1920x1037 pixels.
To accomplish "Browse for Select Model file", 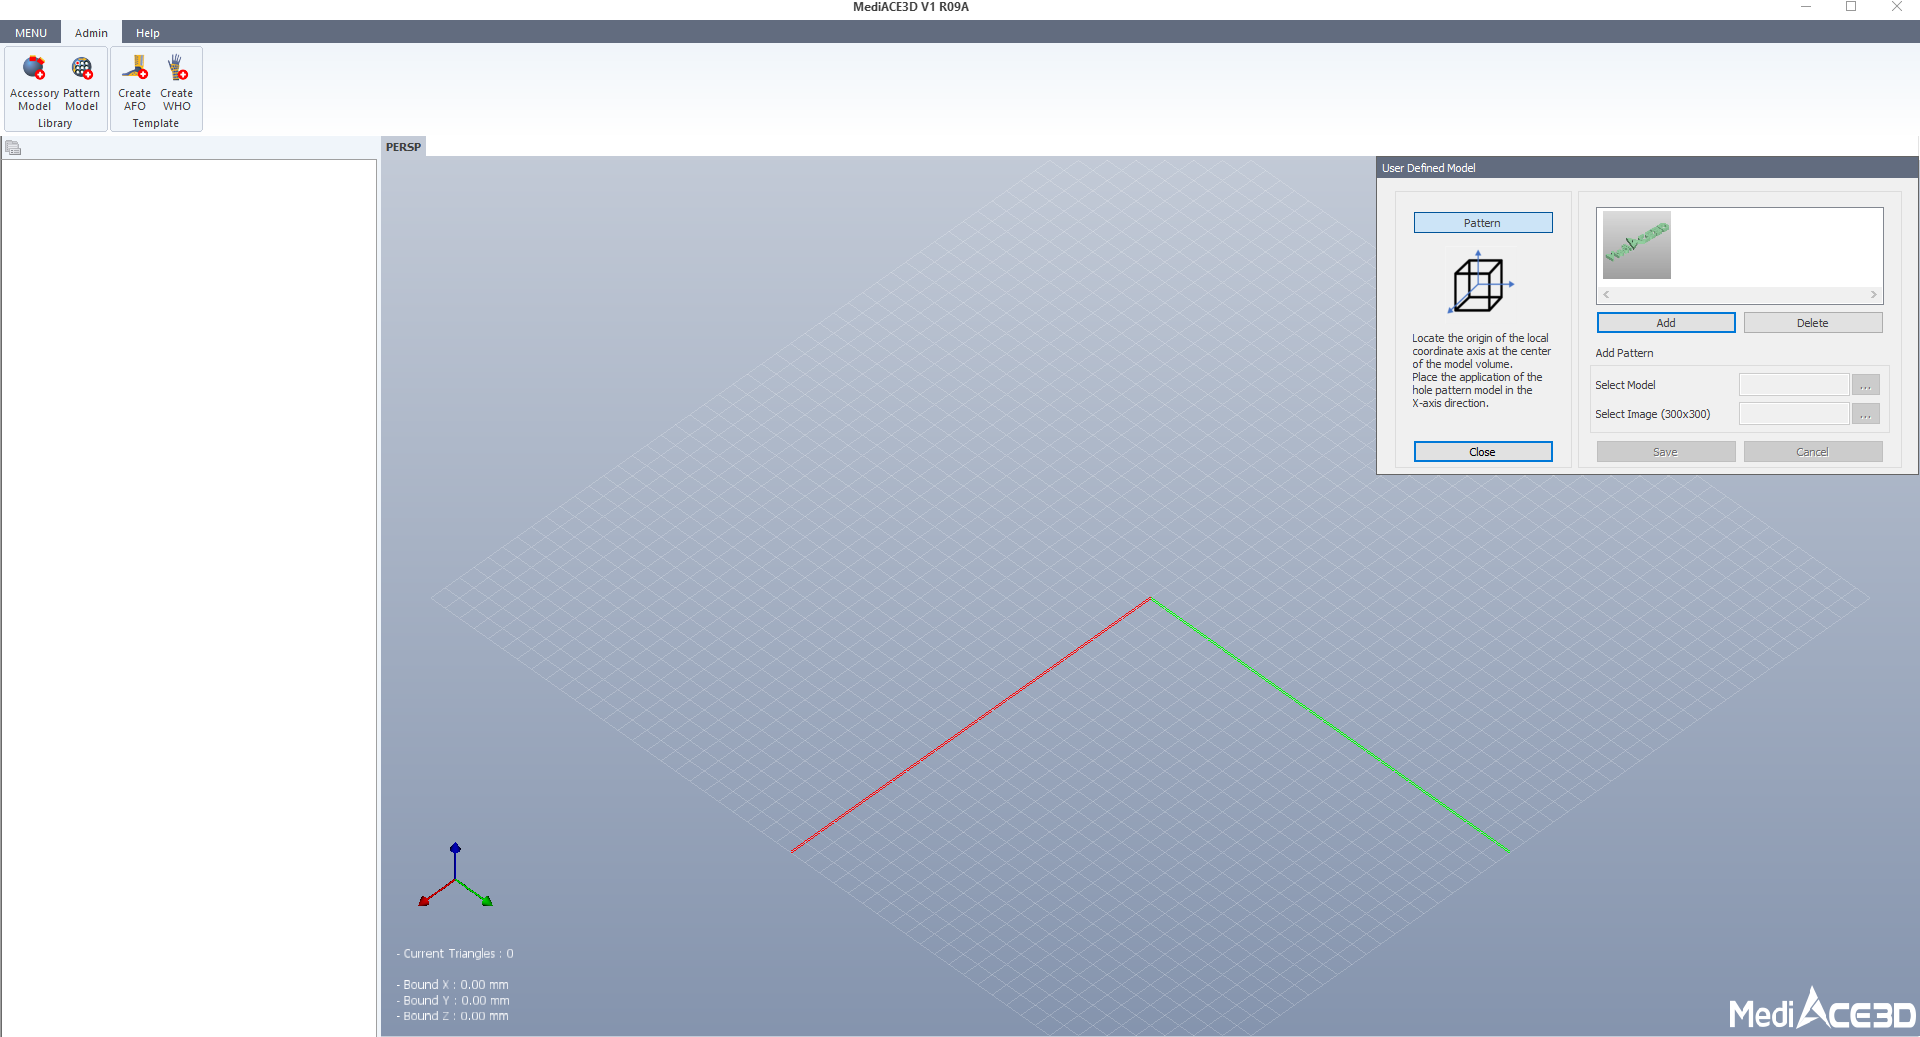I will point(1865,385).
